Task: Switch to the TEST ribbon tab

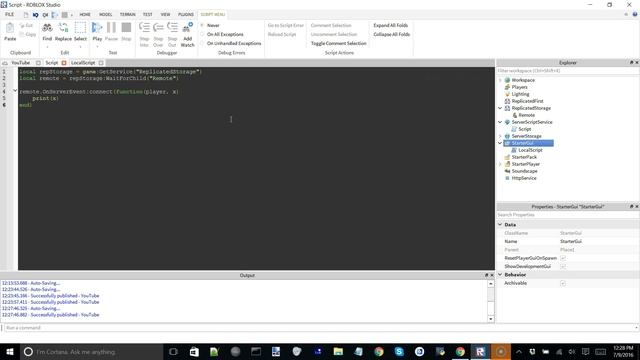Action: pos(147,14)
